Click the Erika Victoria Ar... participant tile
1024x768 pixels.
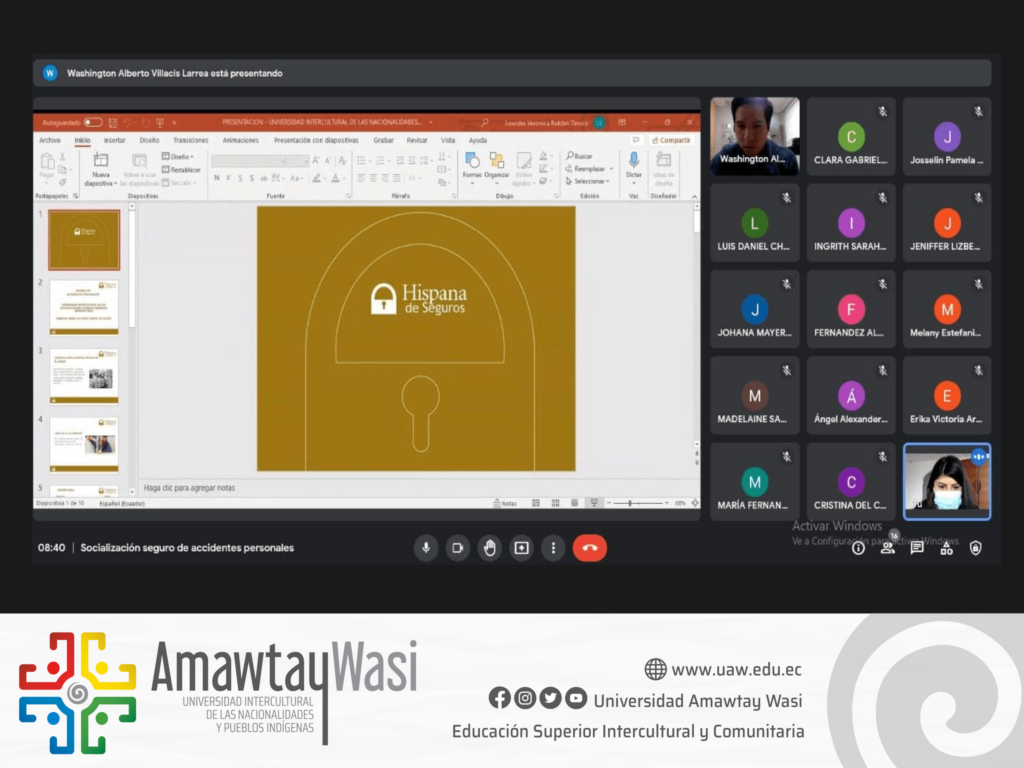click(947, 395)
